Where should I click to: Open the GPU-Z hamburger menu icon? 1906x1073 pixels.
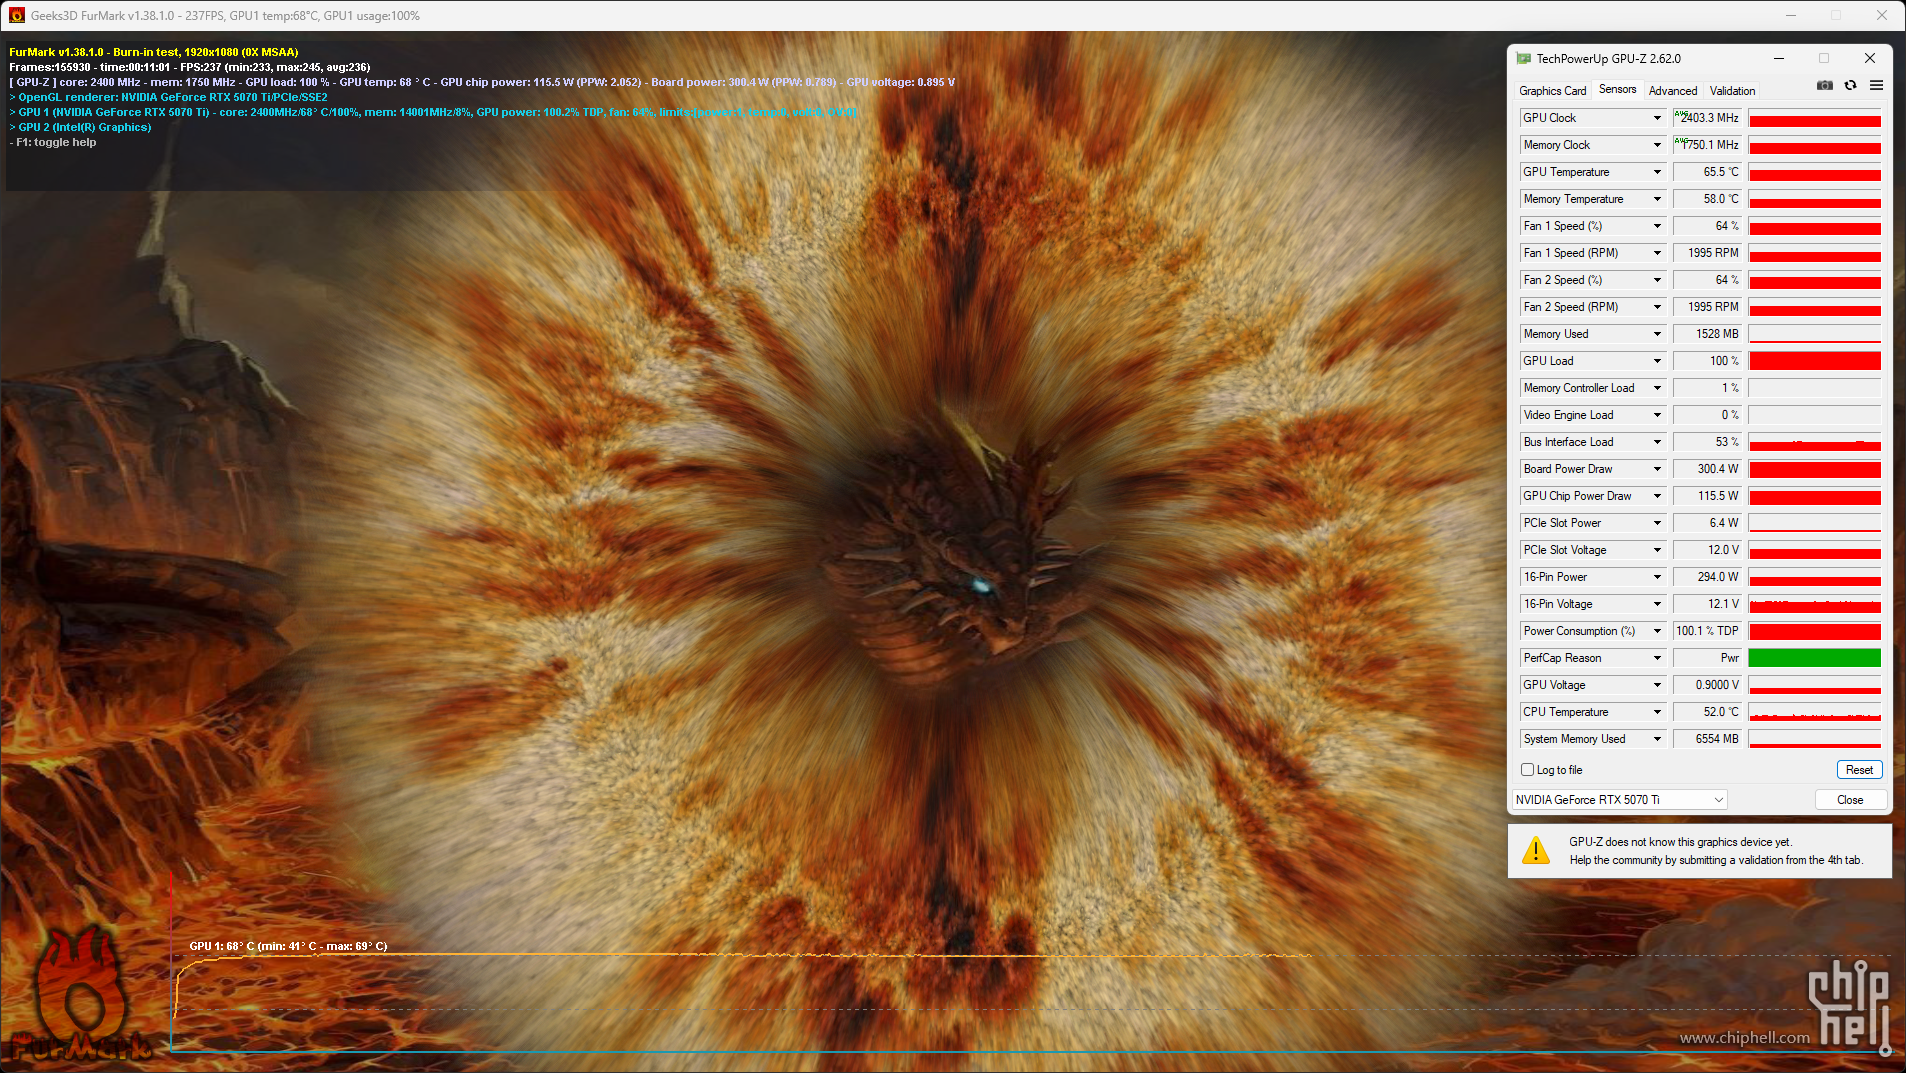pos(1877,86)
